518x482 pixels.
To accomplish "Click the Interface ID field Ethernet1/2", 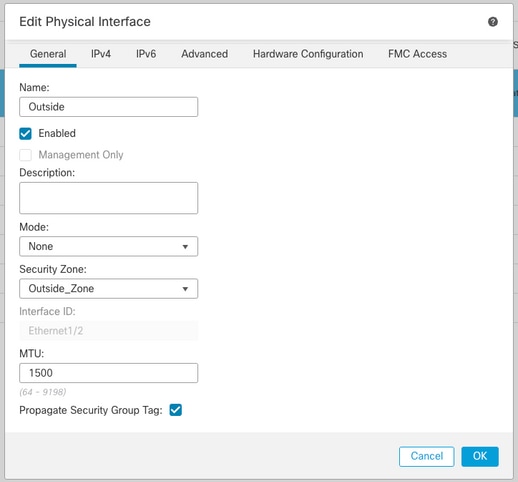I will (109, 331).
